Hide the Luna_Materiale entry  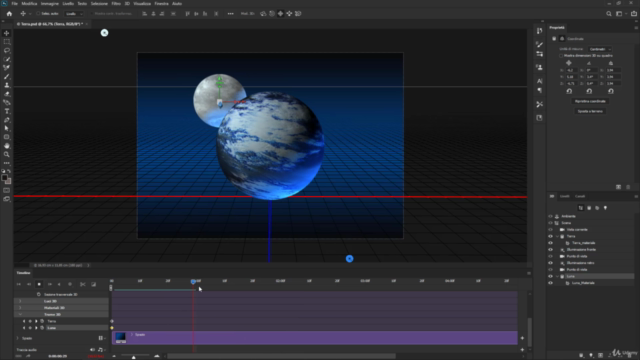coord(550,283)
